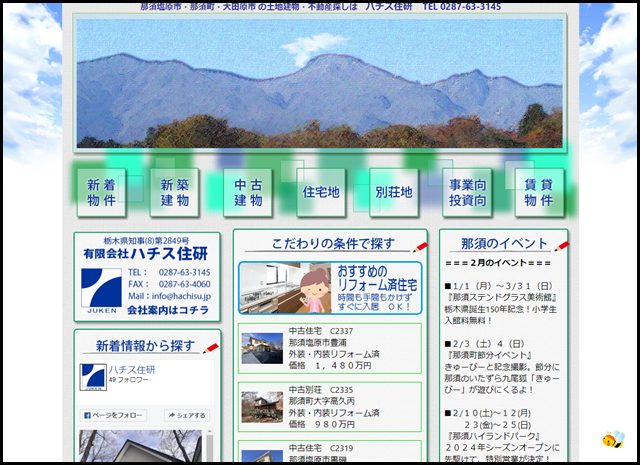Open the 住宅地 navigation tile

pos(321,192)
